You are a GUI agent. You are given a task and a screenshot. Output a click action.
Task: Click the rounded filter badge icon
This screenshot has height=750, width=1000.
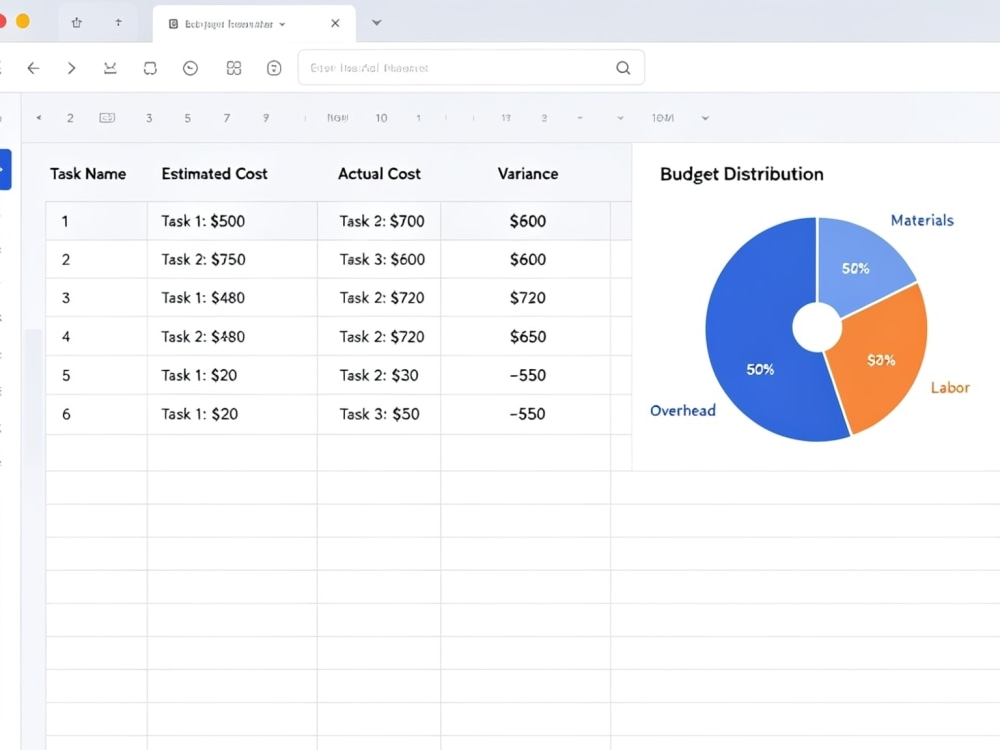[274, 68]
